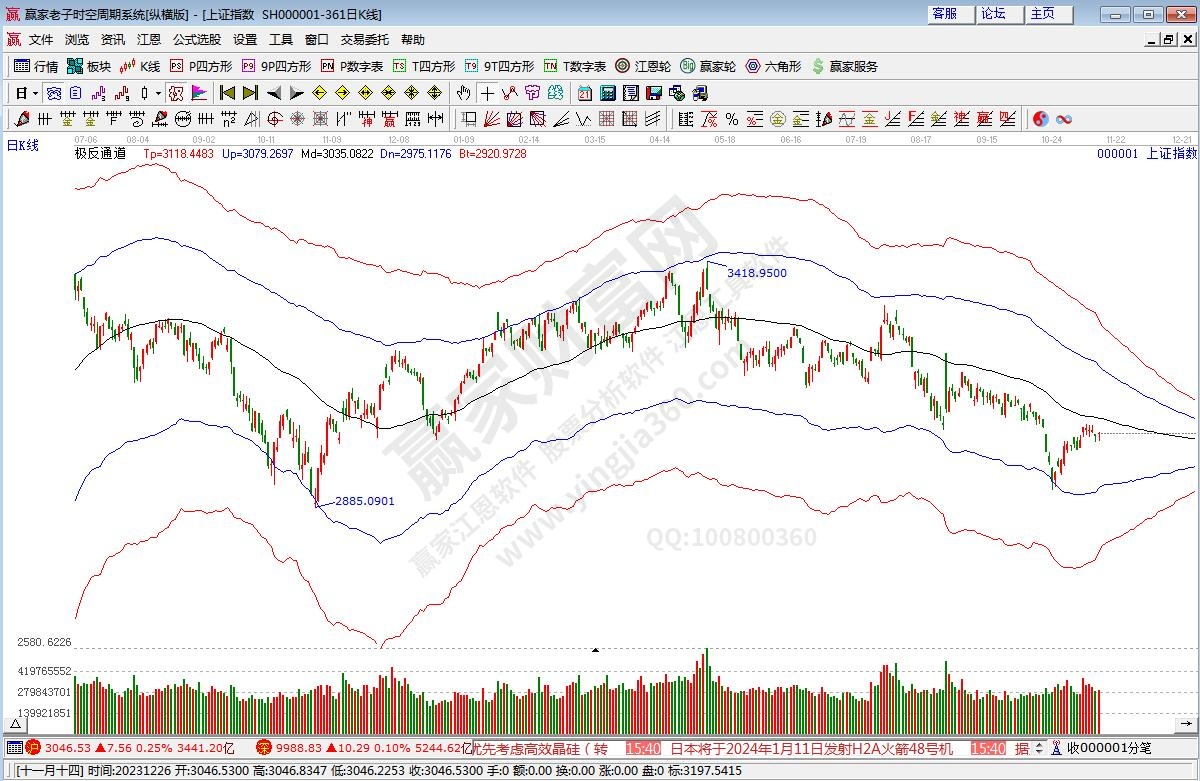This screenshot has width=1200, height=781.
Task: Open the 行情 market quotes view
Action: pos(36,66)
